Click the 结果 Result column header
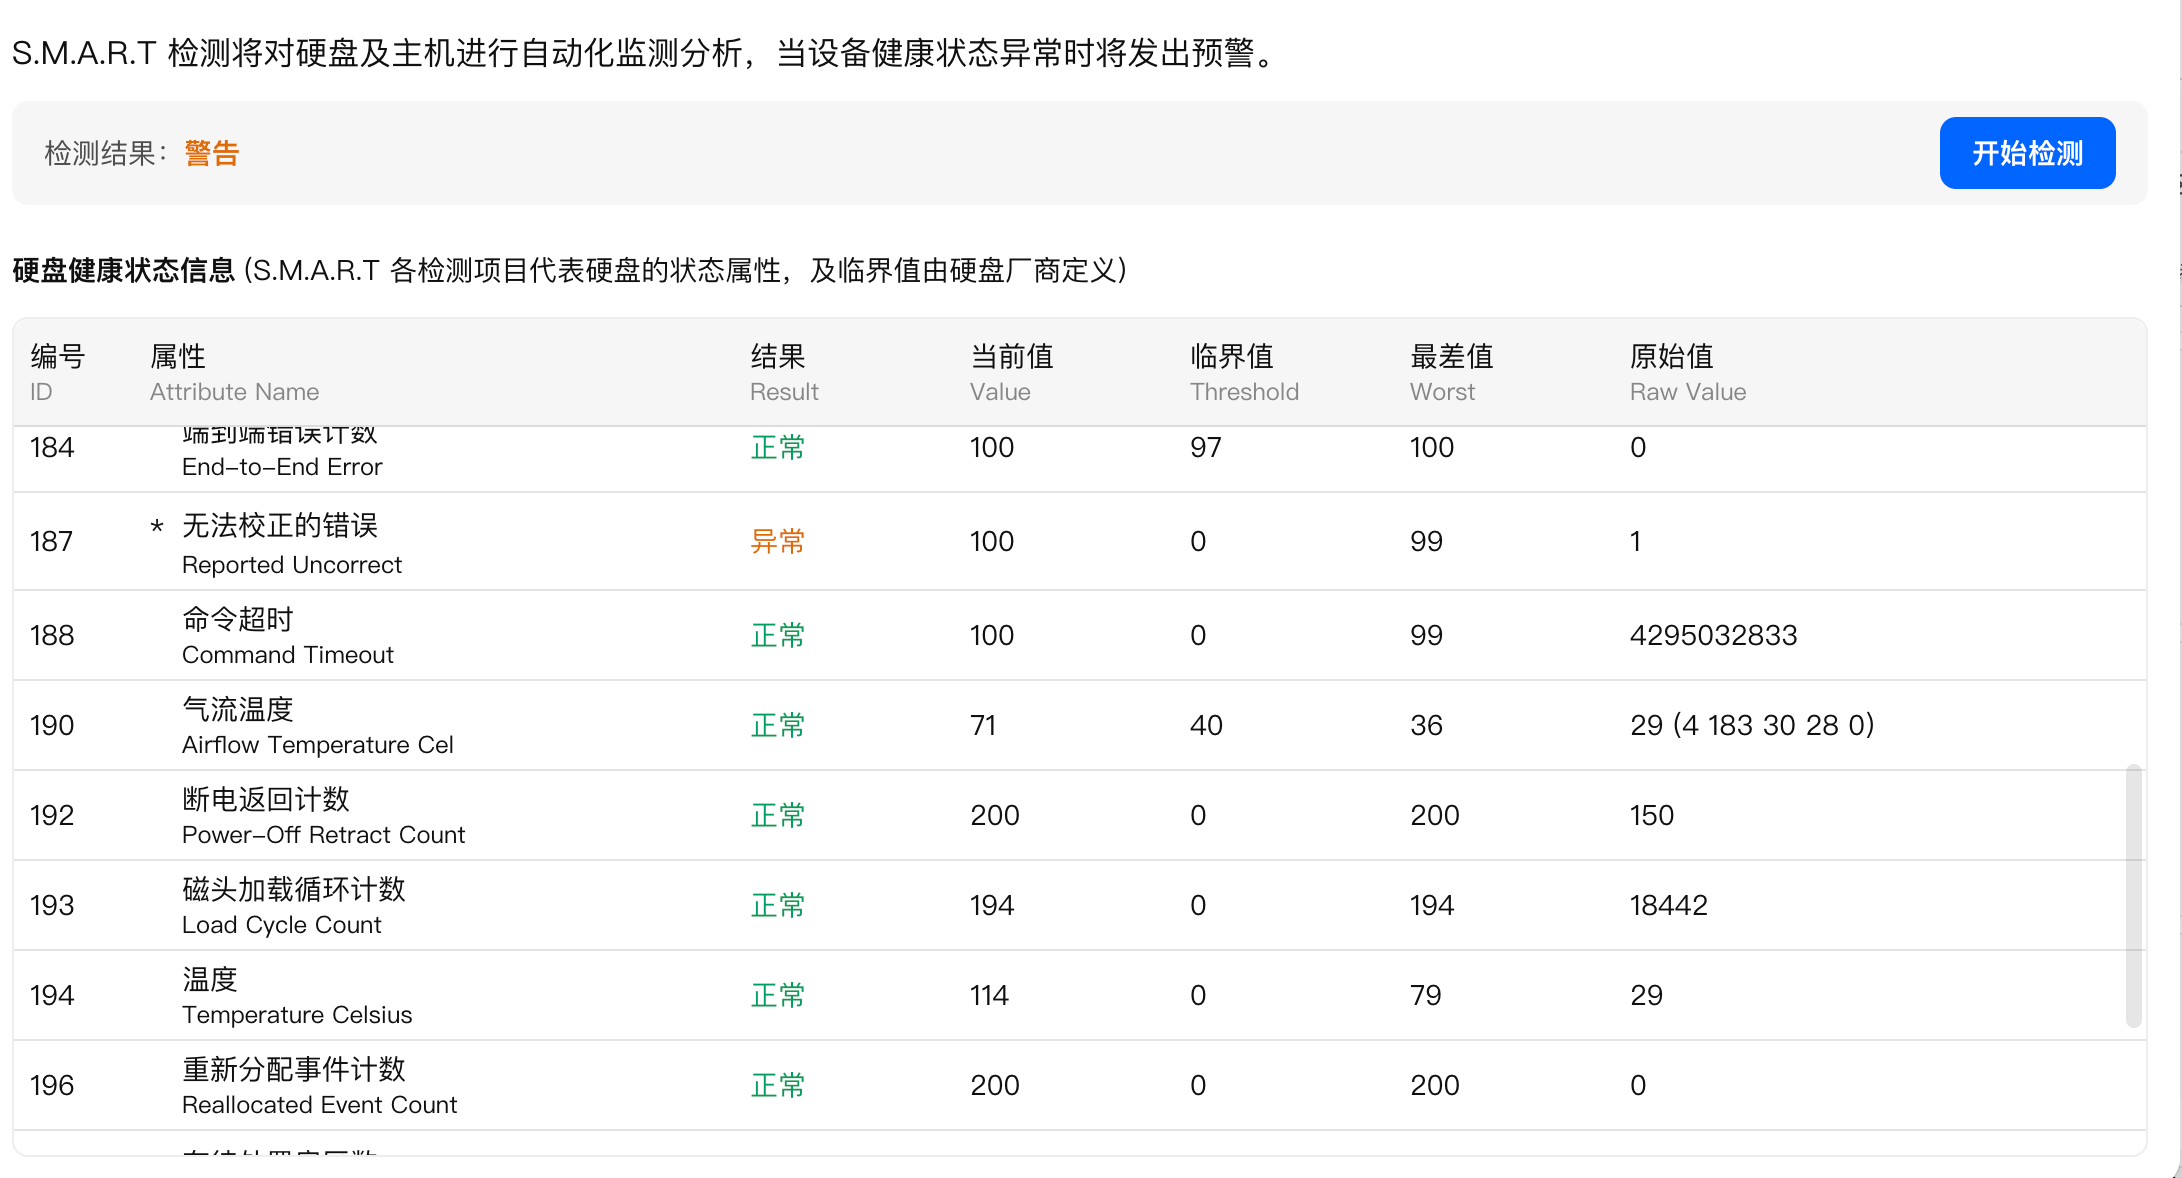 pyautogui.click(x=784, y=373)
